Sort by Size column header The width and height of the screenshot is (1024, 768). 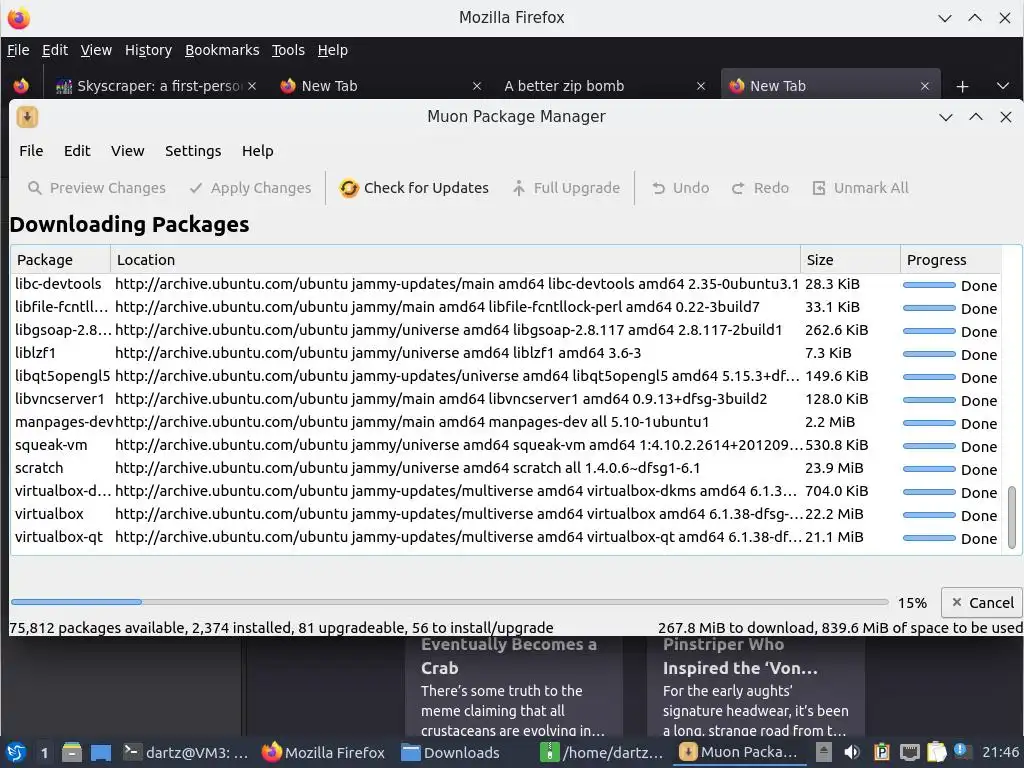coord(850,260)
